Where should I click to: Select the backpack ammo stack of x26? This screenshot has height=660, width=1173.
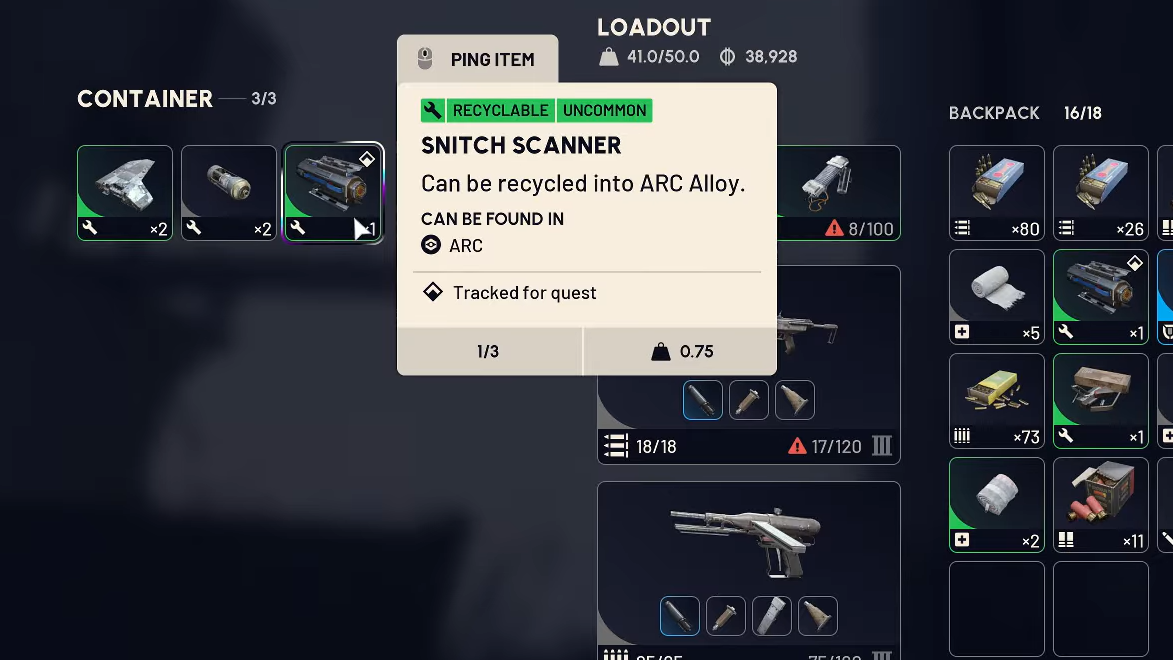[1100, 192]
